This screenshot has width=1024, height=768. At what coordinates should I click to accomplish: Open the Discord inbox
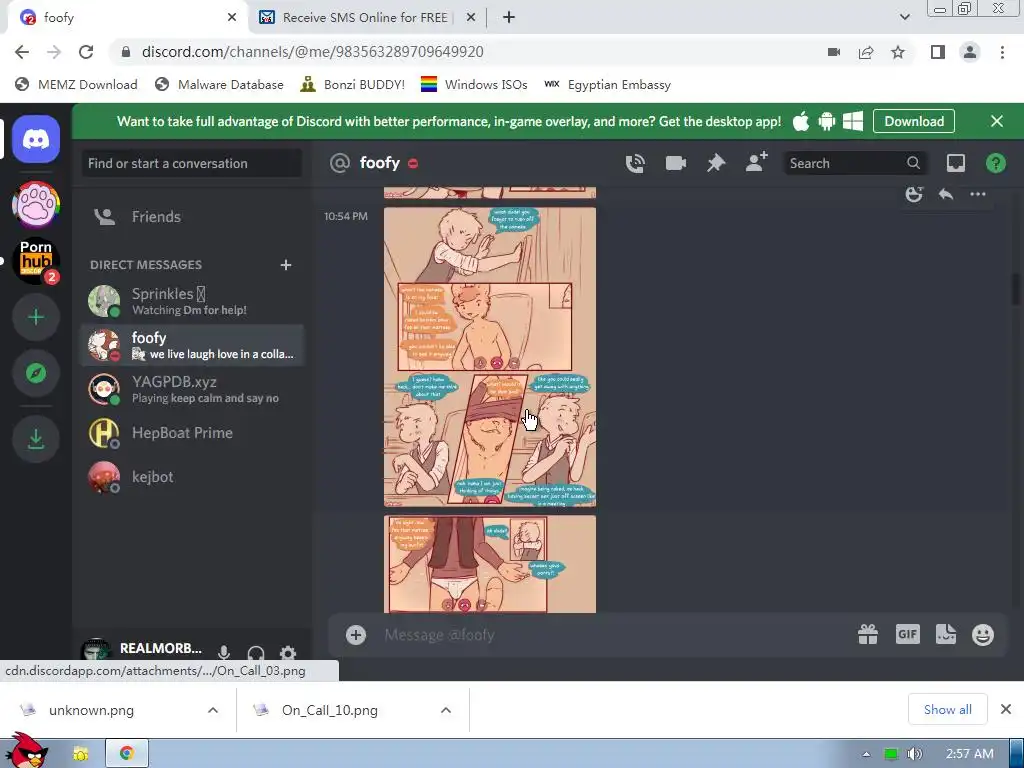point(955,163)
